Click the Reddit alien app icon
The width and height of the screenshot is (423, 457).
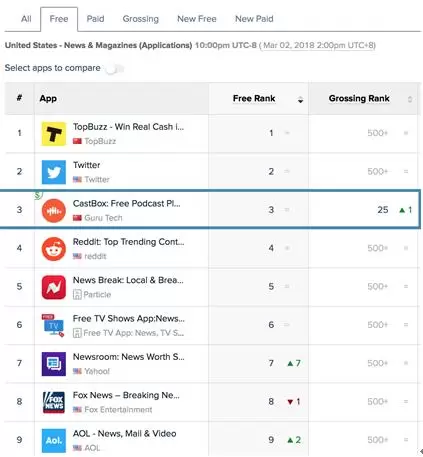click(54, 249)
